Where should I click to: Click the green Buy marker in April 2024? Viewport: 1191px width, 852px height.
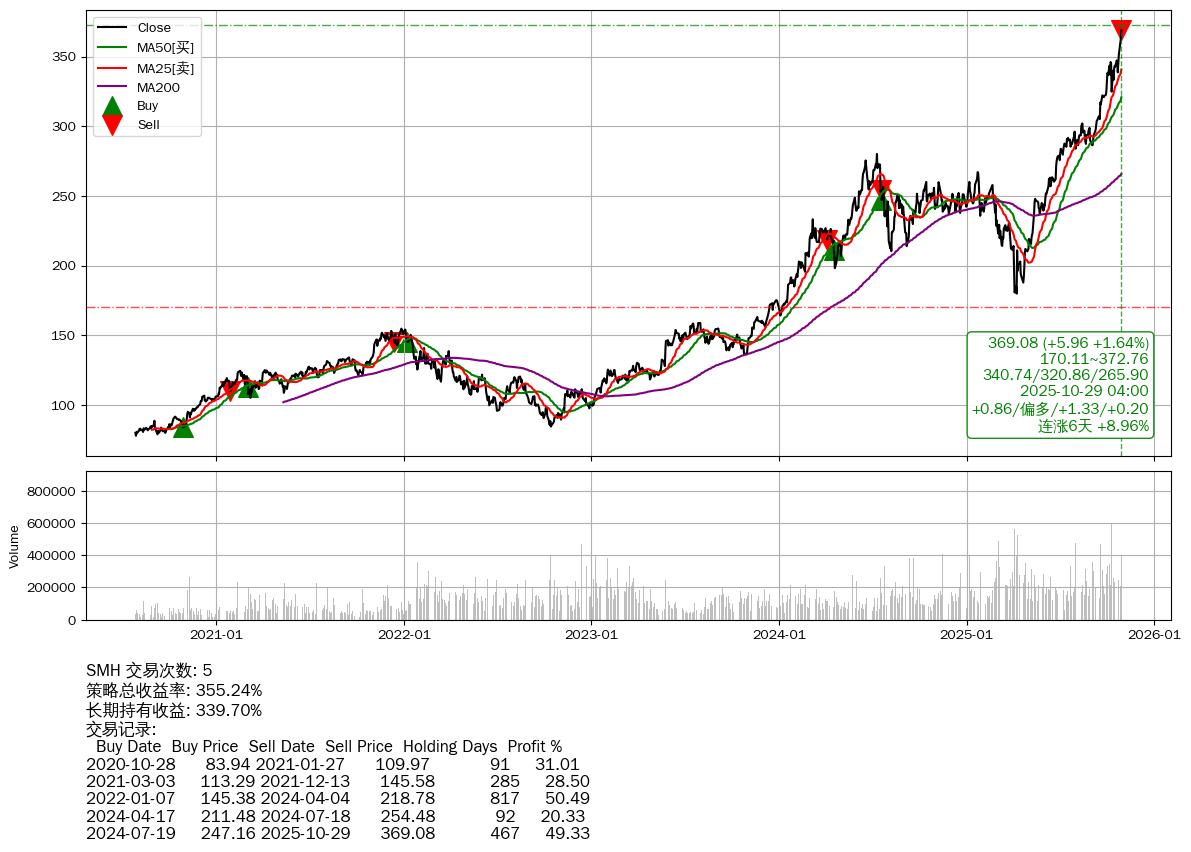click(x=834, y=251)
